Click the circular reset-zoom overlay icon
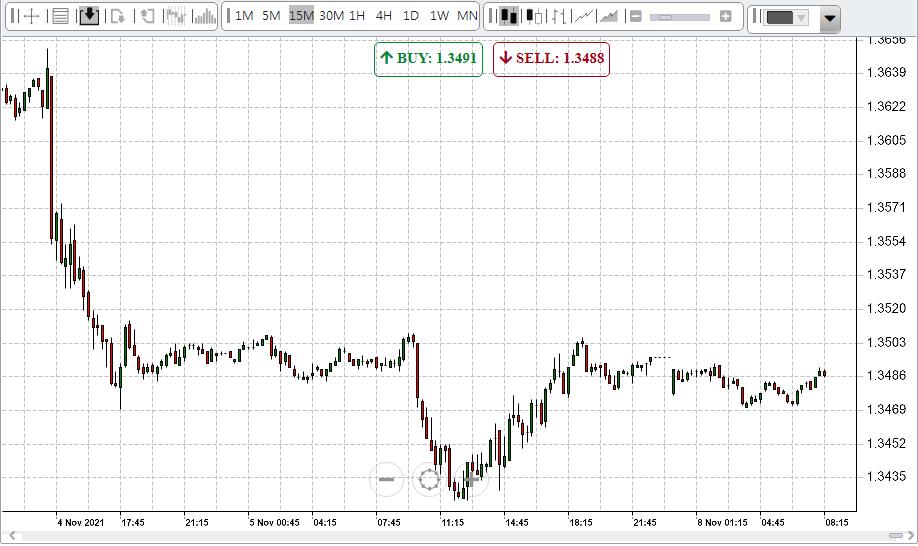Image resolution: width=918 pixels, height=546 pixels. pos(429,479)
